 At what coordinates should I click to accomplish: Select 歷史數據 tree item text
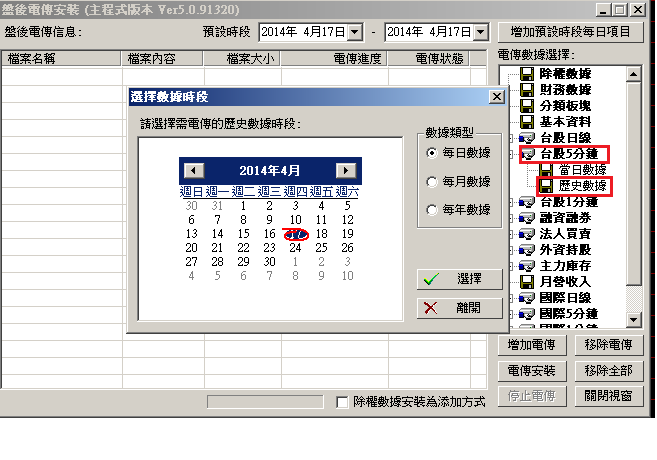click(582, 186)
